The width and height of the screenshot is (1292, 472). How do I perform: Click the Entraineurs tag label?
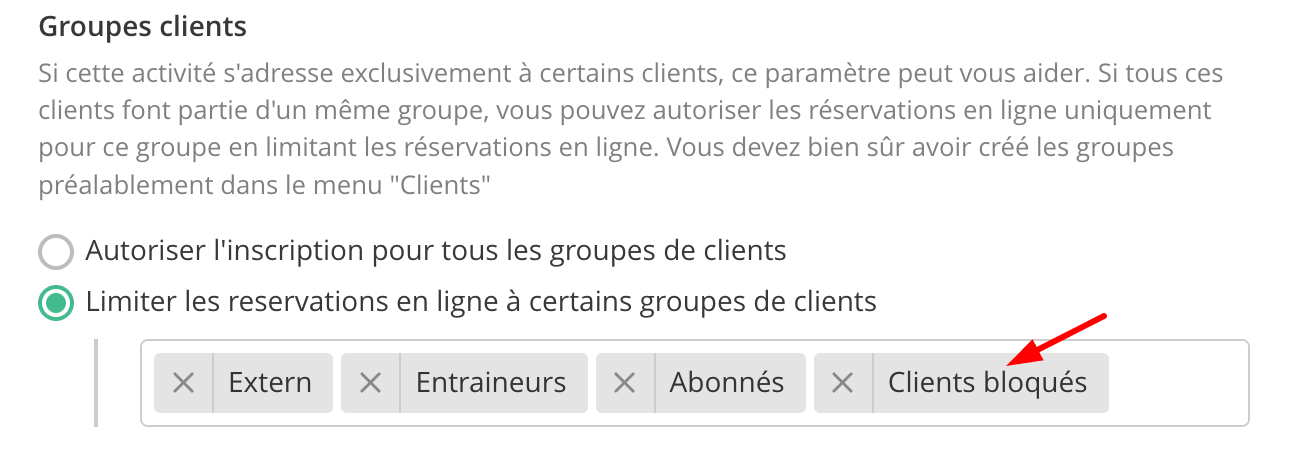(x=491, y=383)
